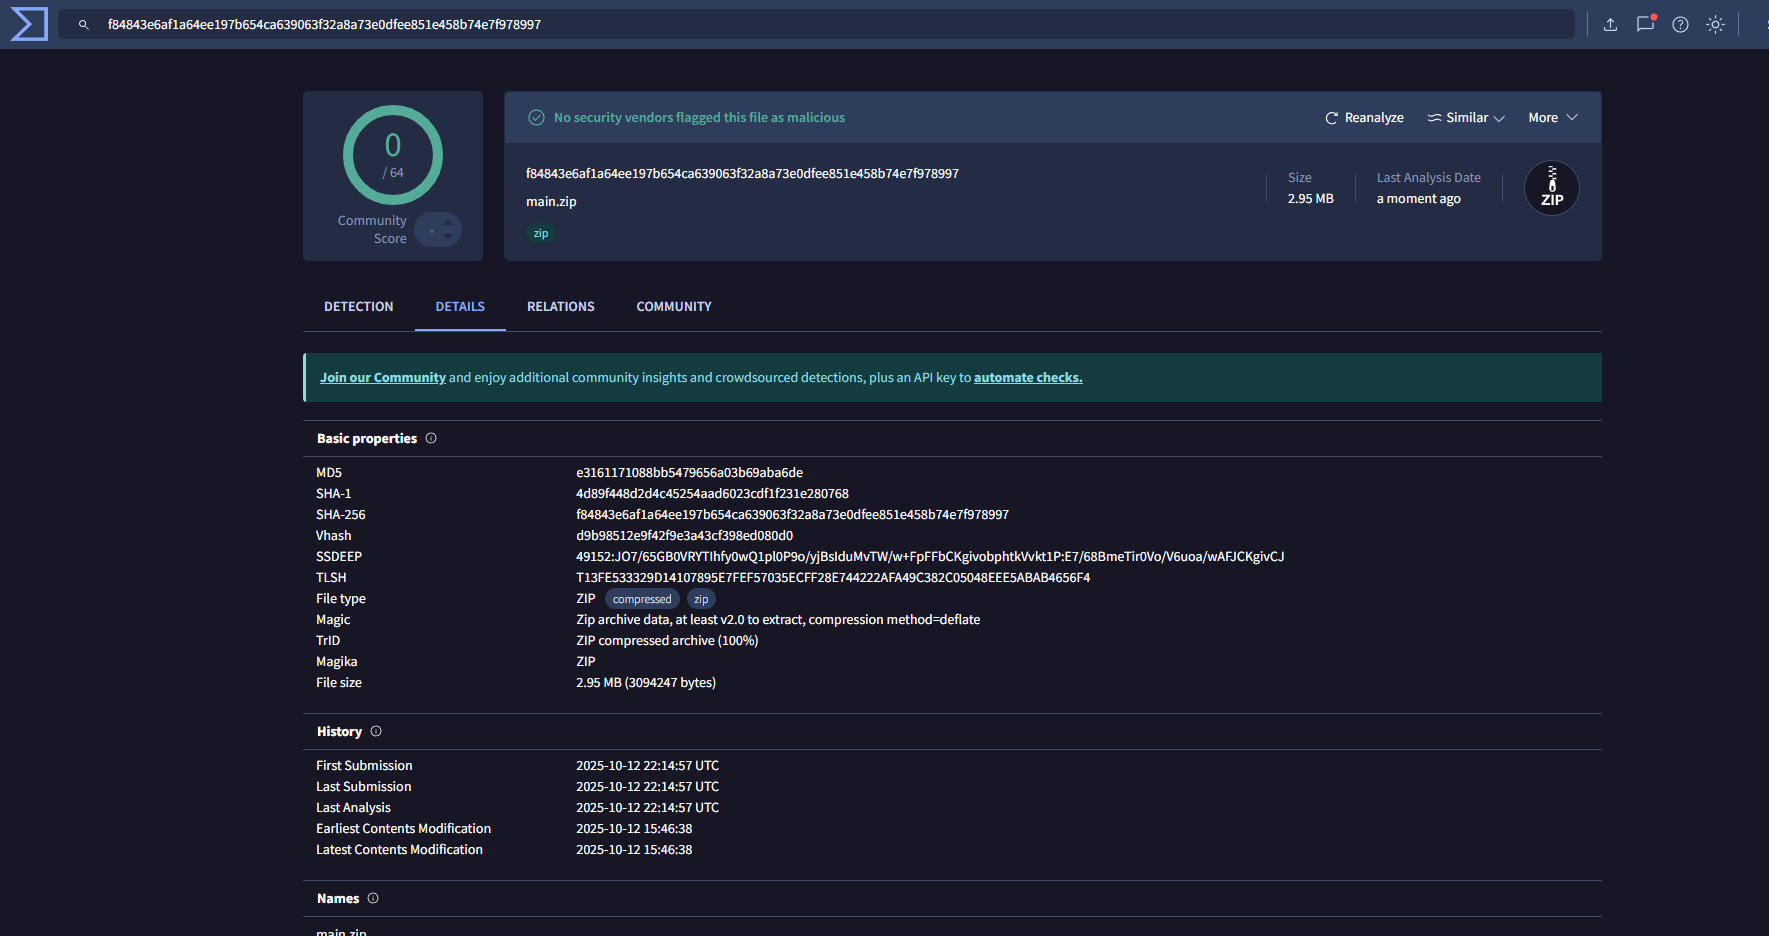
Task: Click the Join our Community link
Action: pyautogui.click(x=382, y=378)
